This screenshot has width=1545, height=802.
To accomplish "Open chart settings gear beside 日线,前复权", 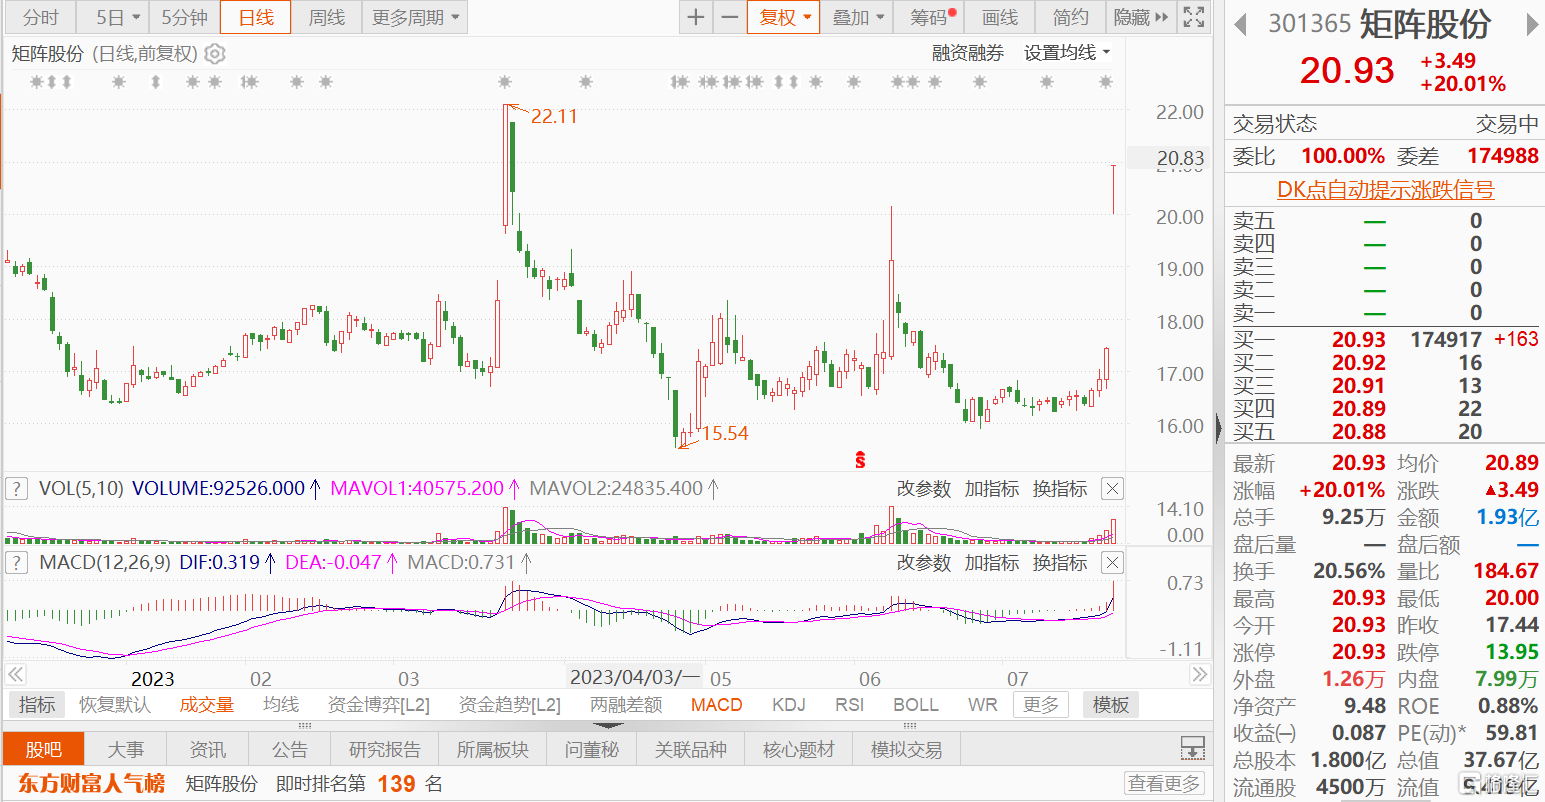I will point(215,54).
